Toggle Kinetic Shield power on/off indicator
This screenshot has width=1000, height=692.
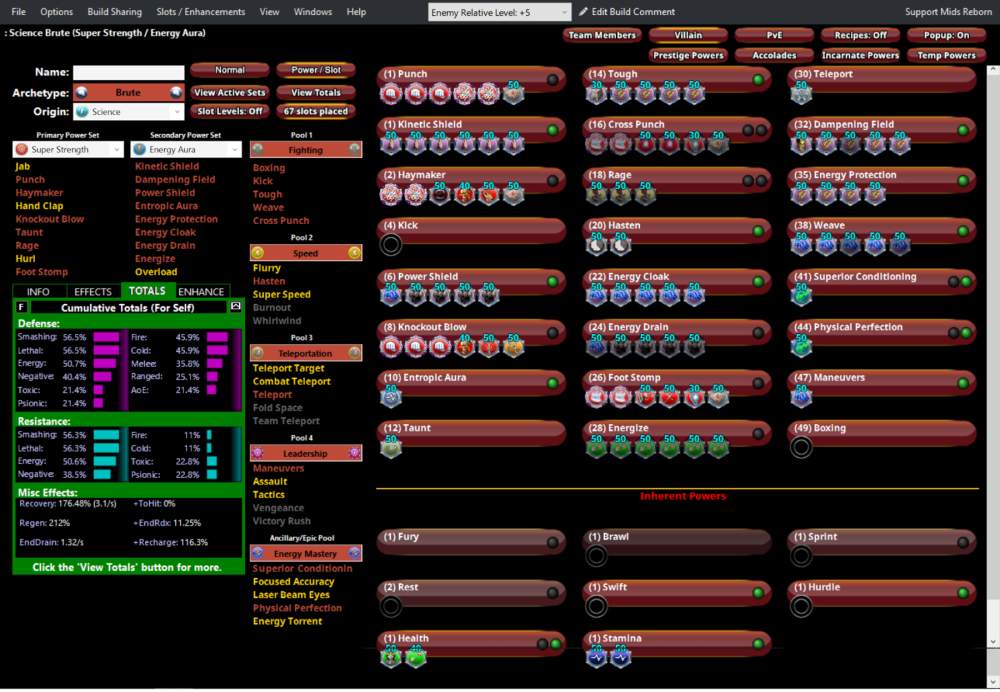pos(553,130)
